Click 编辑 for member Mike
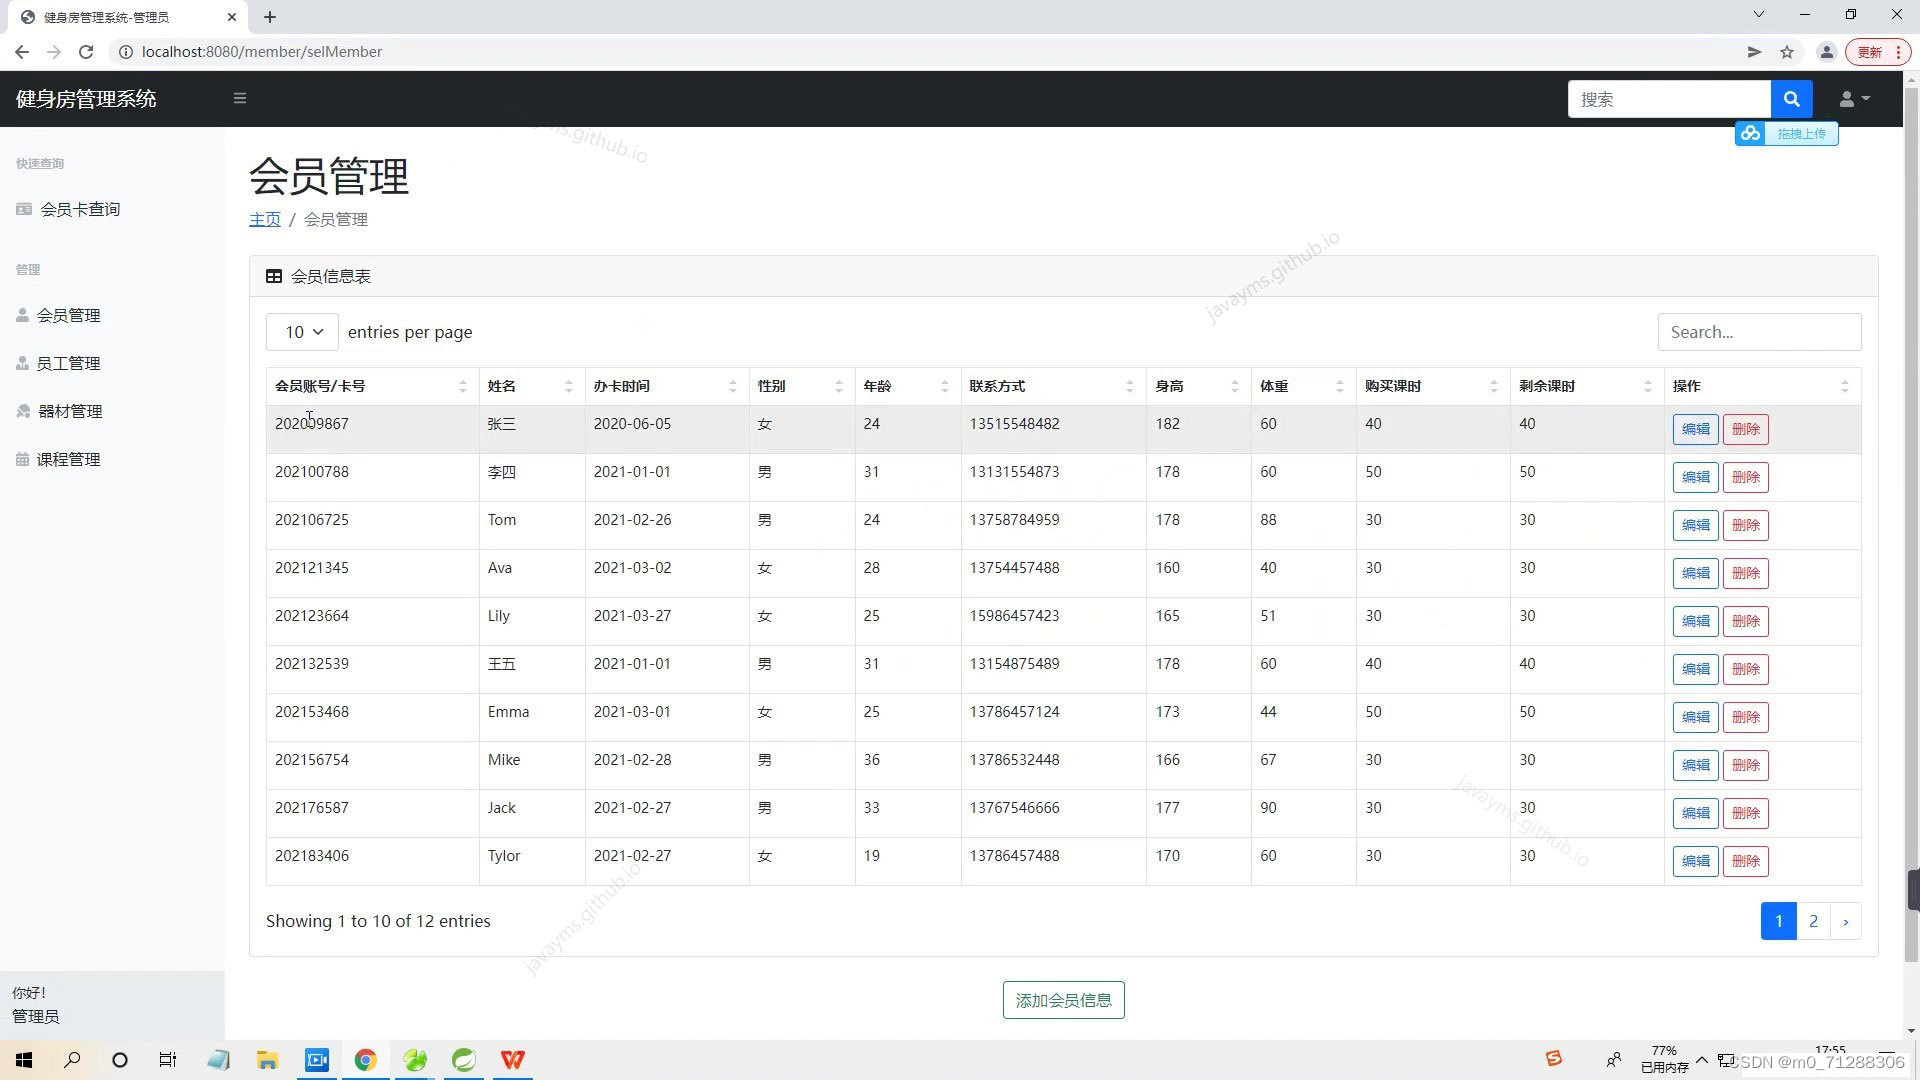 [1695, 765]
